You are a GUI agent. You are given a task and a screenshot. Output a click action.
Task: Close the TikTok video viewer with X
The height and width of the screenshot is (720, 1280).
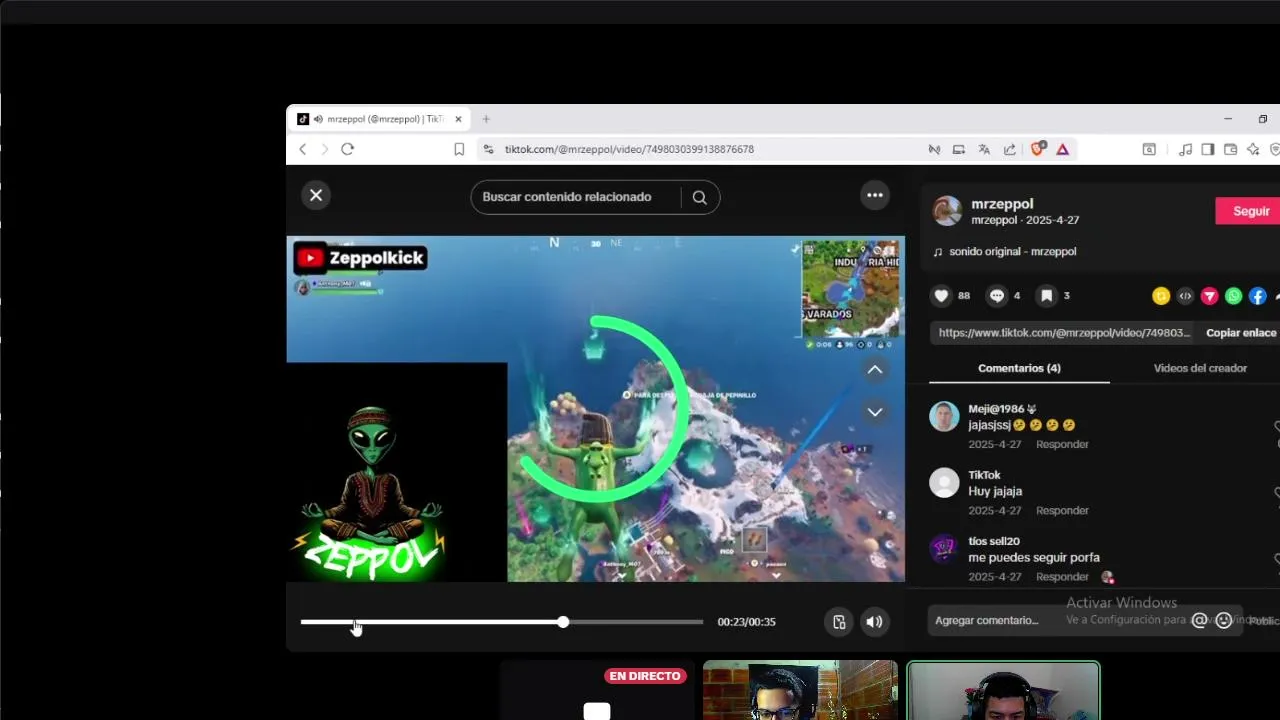tap(316, 195)
